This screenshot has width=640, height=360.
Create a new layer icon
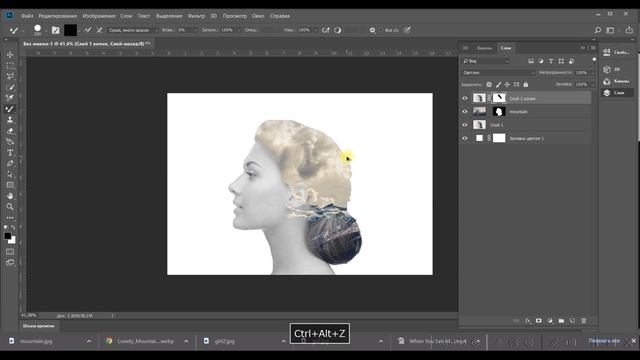(572, 321)
